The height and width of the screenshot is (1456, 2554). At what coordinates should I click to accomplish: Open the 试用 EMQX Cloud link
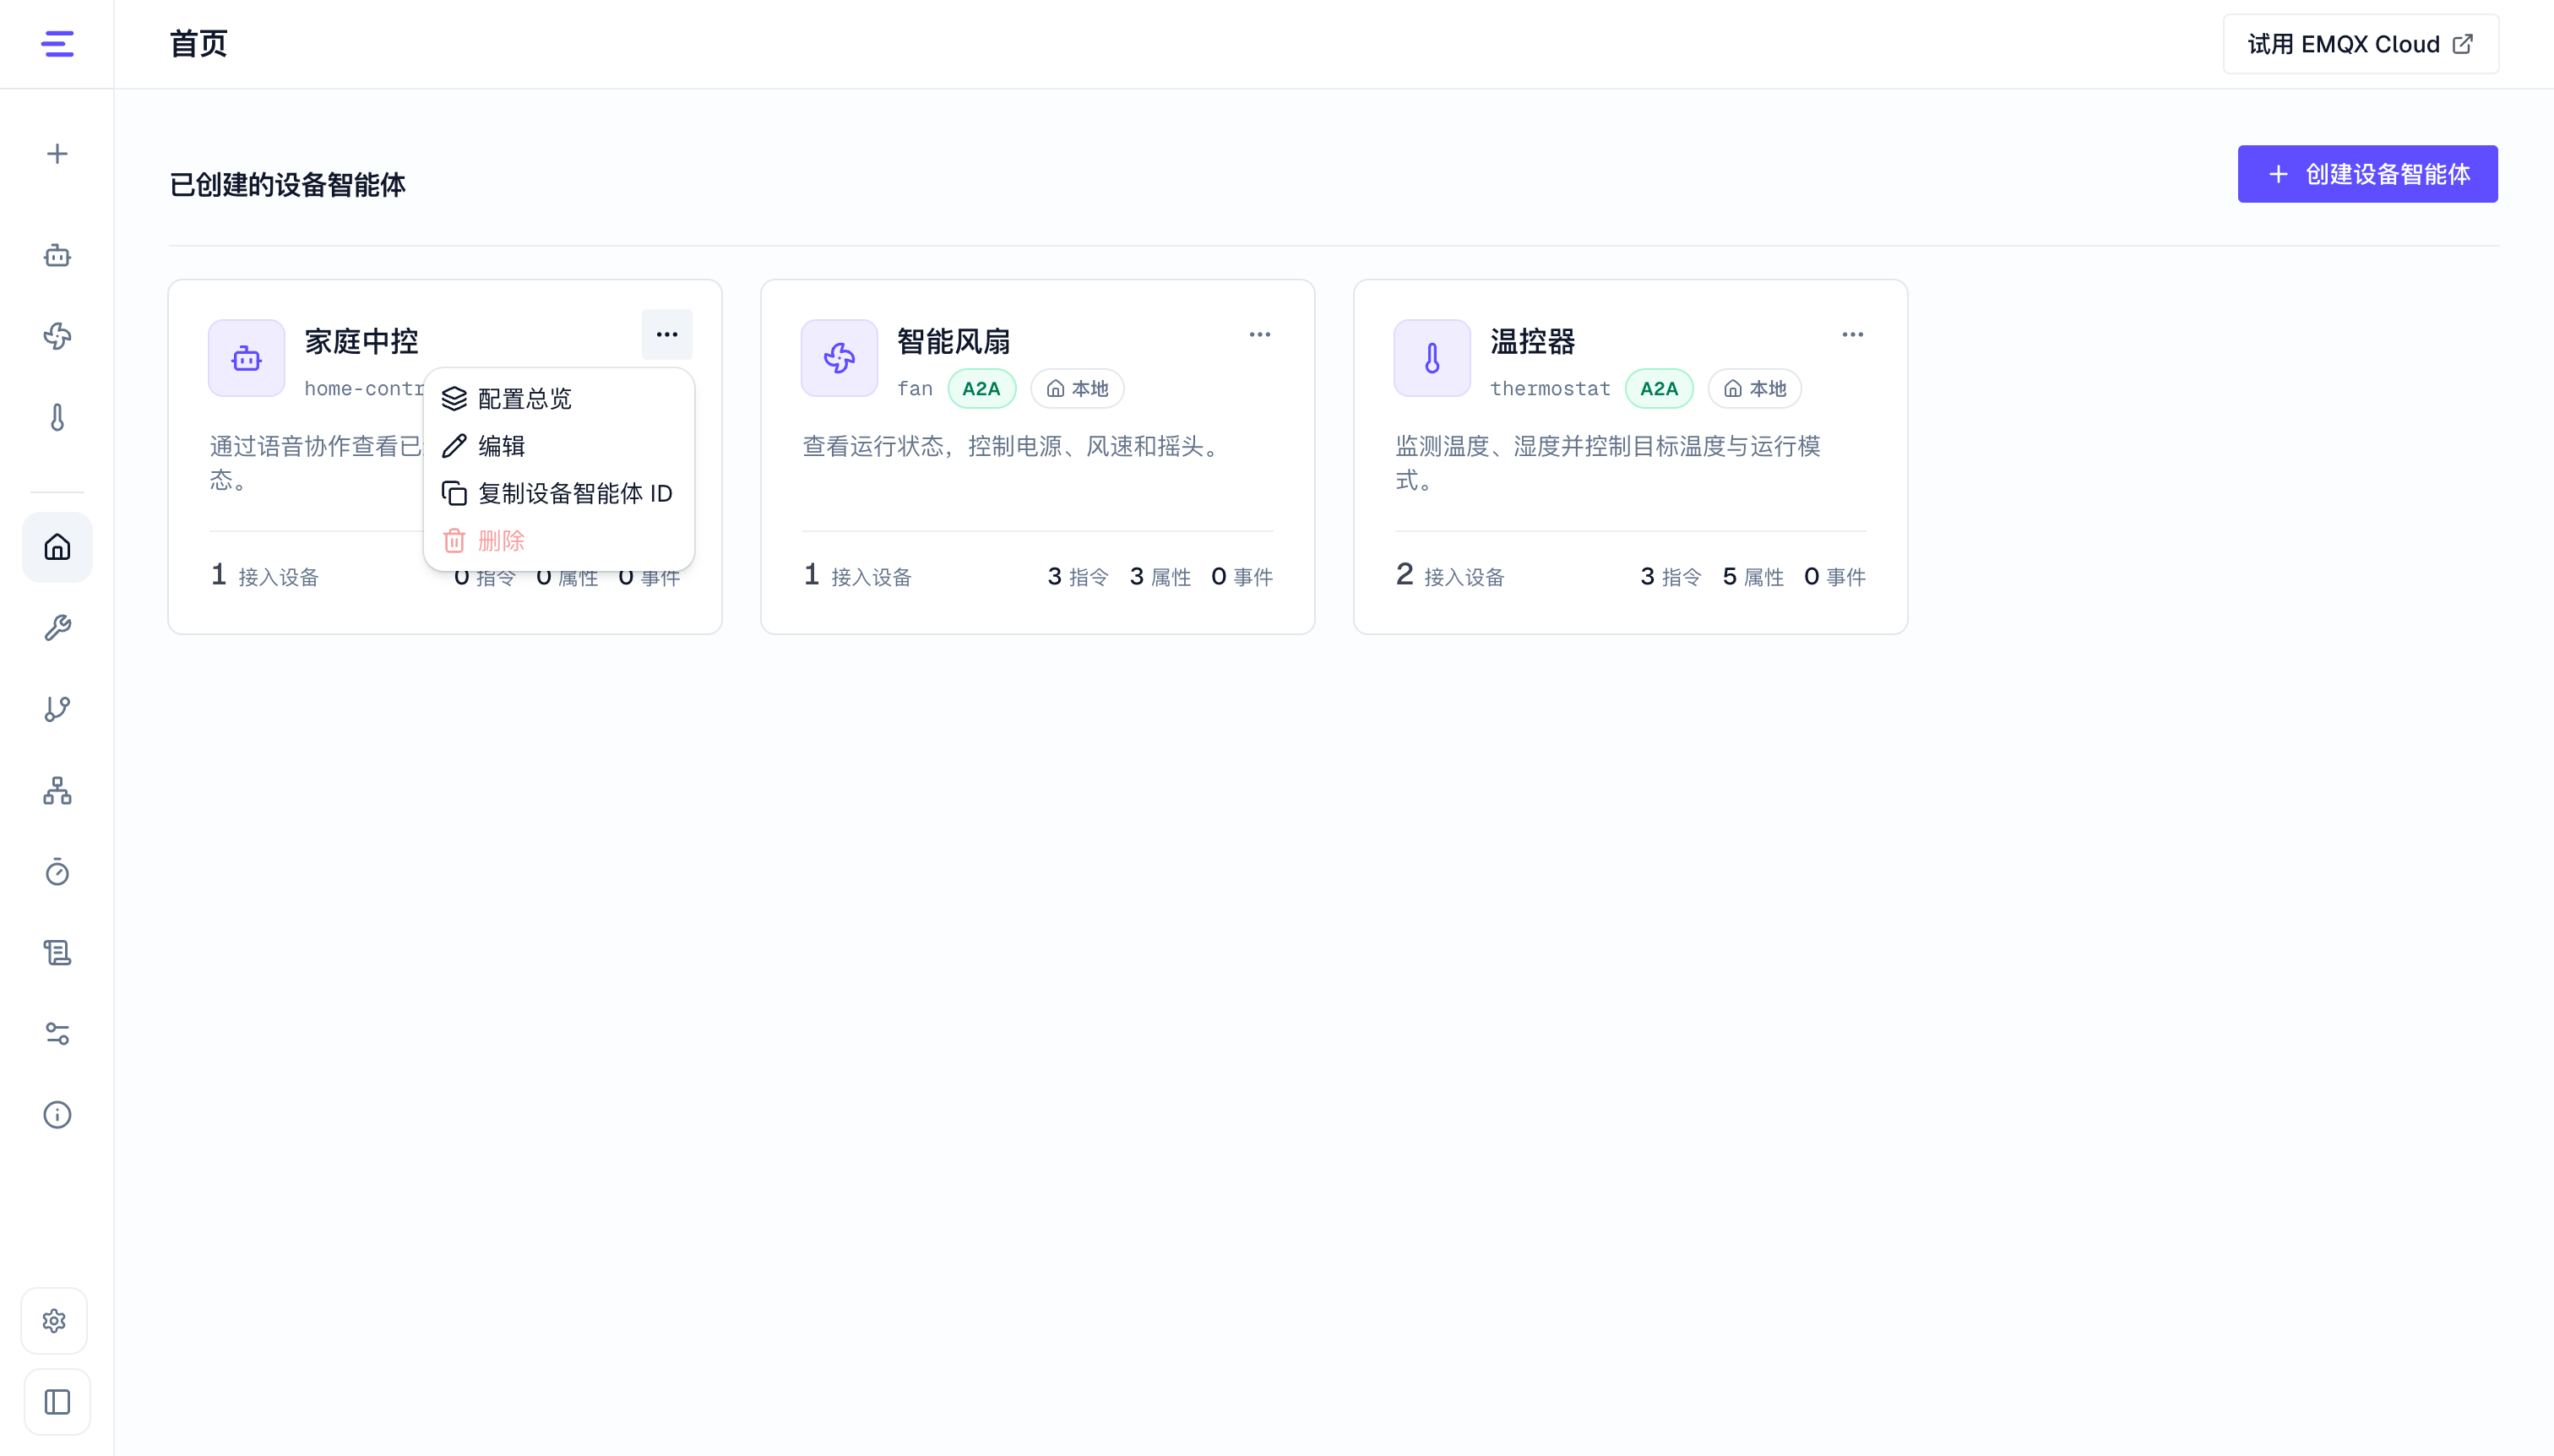click(x=2360, y=44)
